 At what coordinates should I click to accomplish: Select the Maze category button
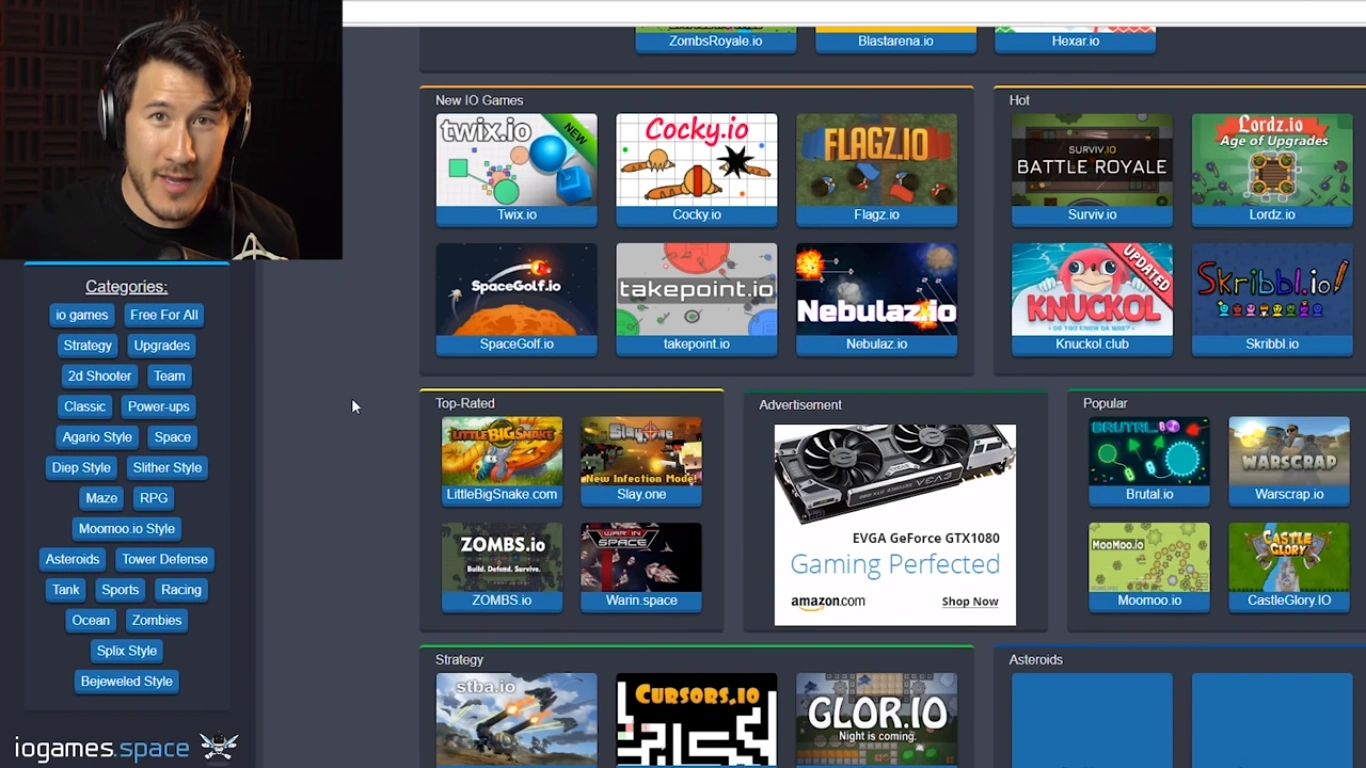[x=102, y=498]
